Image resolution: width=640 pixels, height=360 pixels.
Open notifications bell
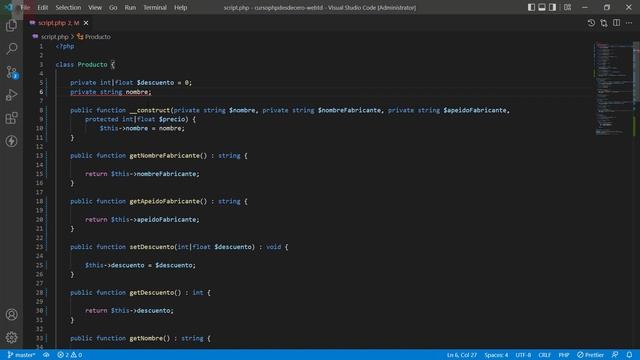pos(629,355)
